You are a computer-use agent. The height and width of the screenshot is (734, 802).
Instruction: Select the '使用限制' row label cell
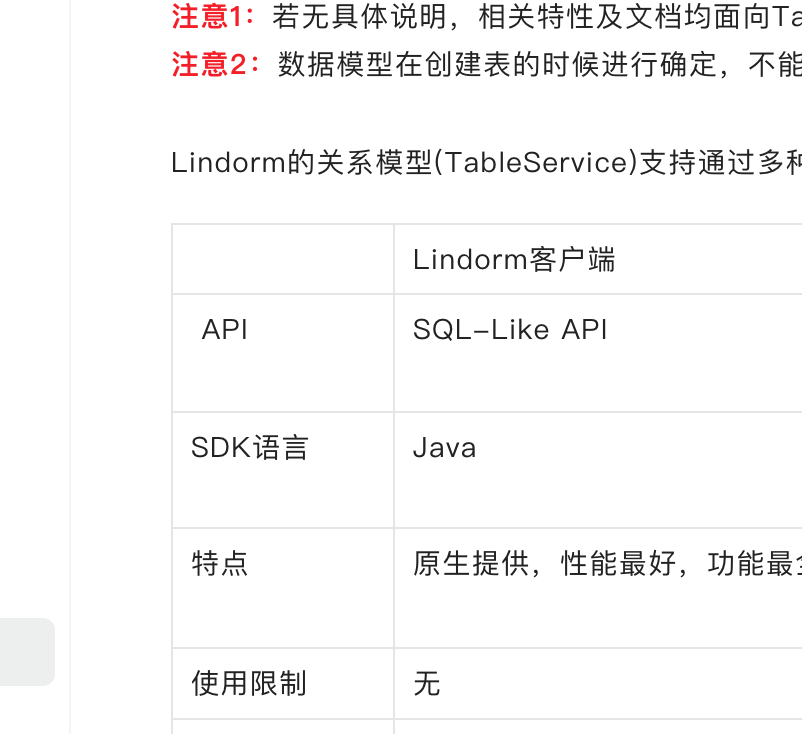pos(283,683)
